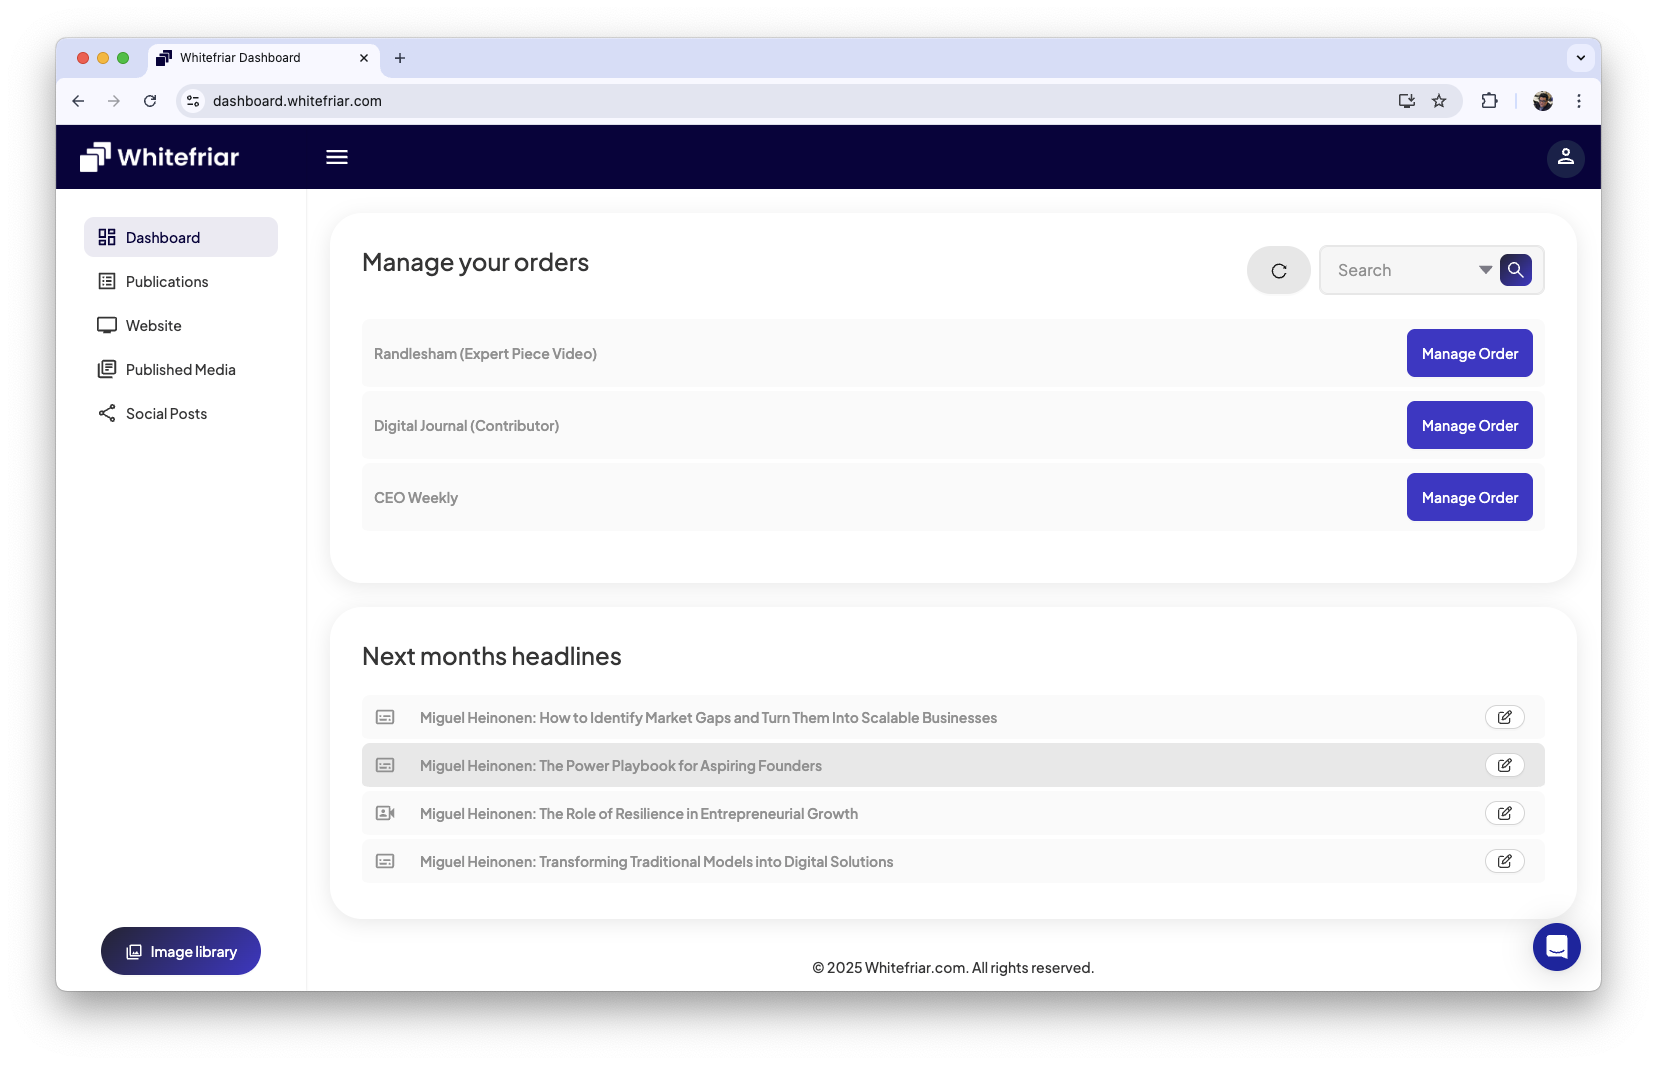Edit the Resilience in Entrepreneurial Growth headline
1657x1065 pixels.
pos(1504,814)
